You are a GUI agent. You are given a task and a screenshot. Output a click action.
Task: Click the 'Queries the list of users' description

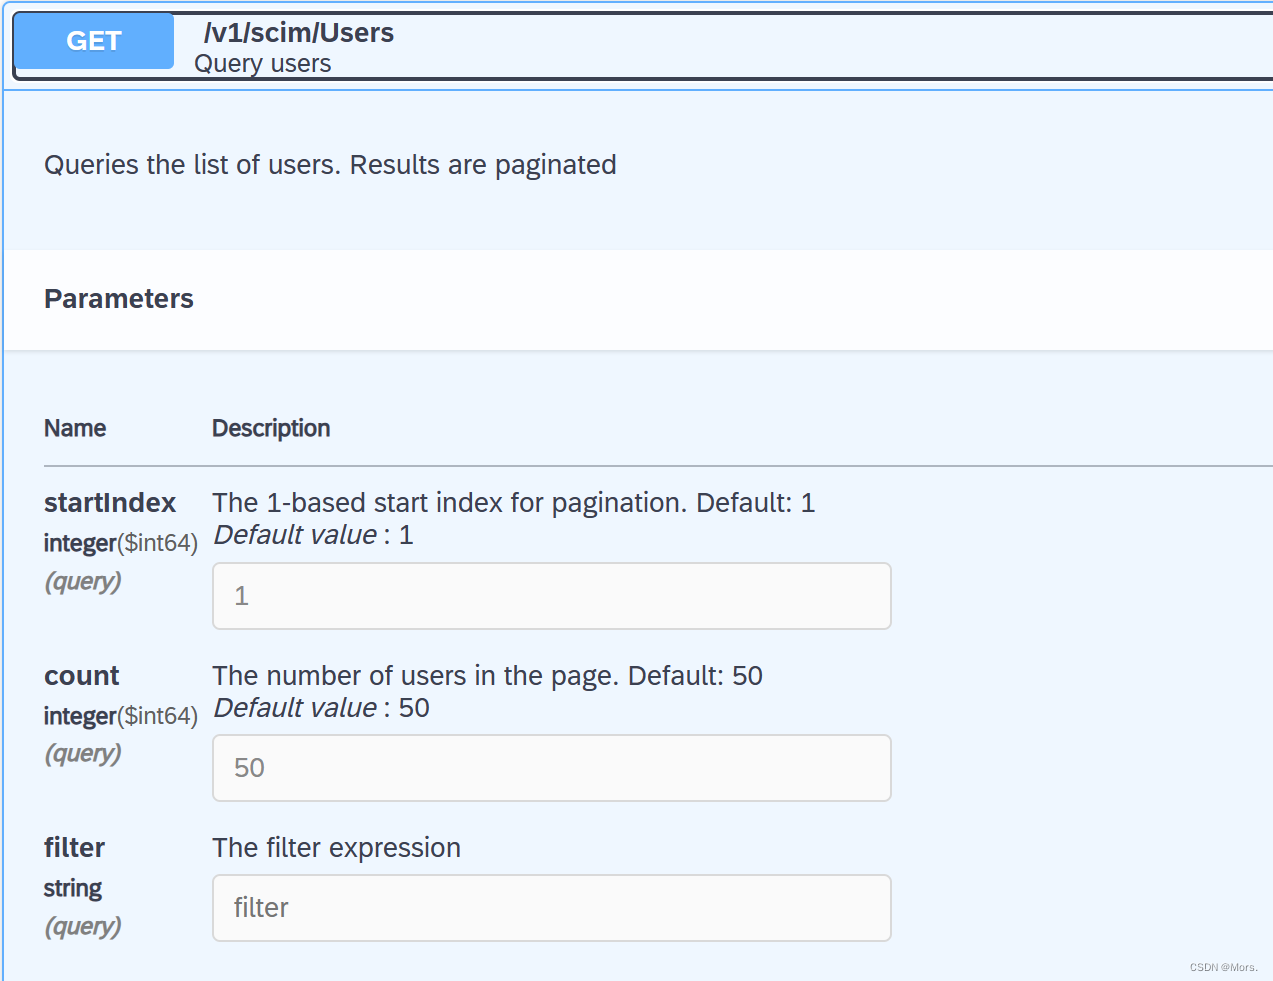click(330, 165)
